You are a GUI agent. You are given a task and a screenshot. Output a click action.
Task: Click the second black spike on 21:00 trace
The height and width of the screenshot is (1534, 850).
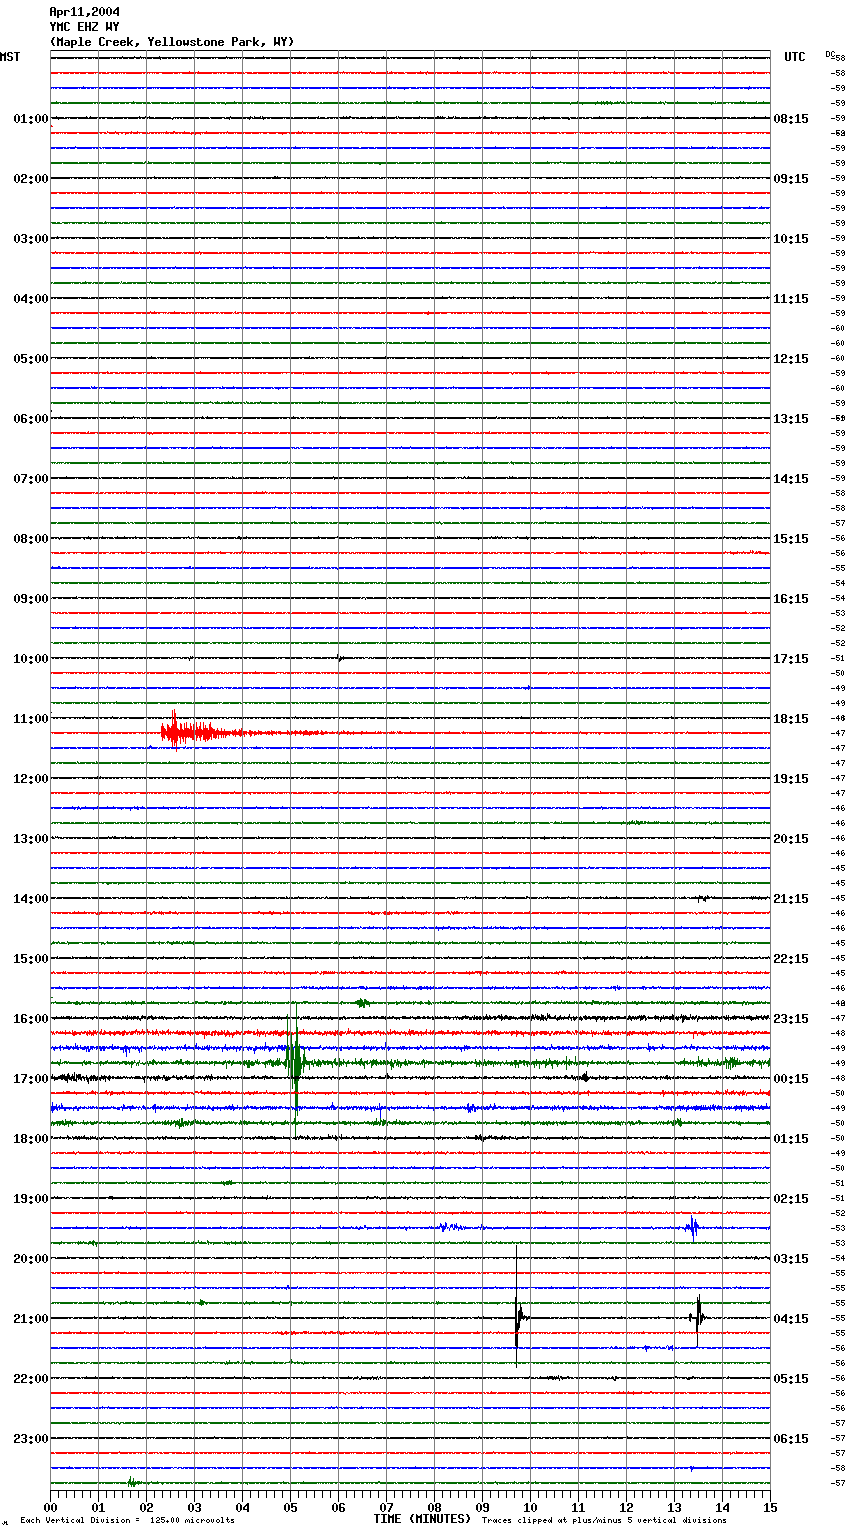click(x=698, y=1318)
